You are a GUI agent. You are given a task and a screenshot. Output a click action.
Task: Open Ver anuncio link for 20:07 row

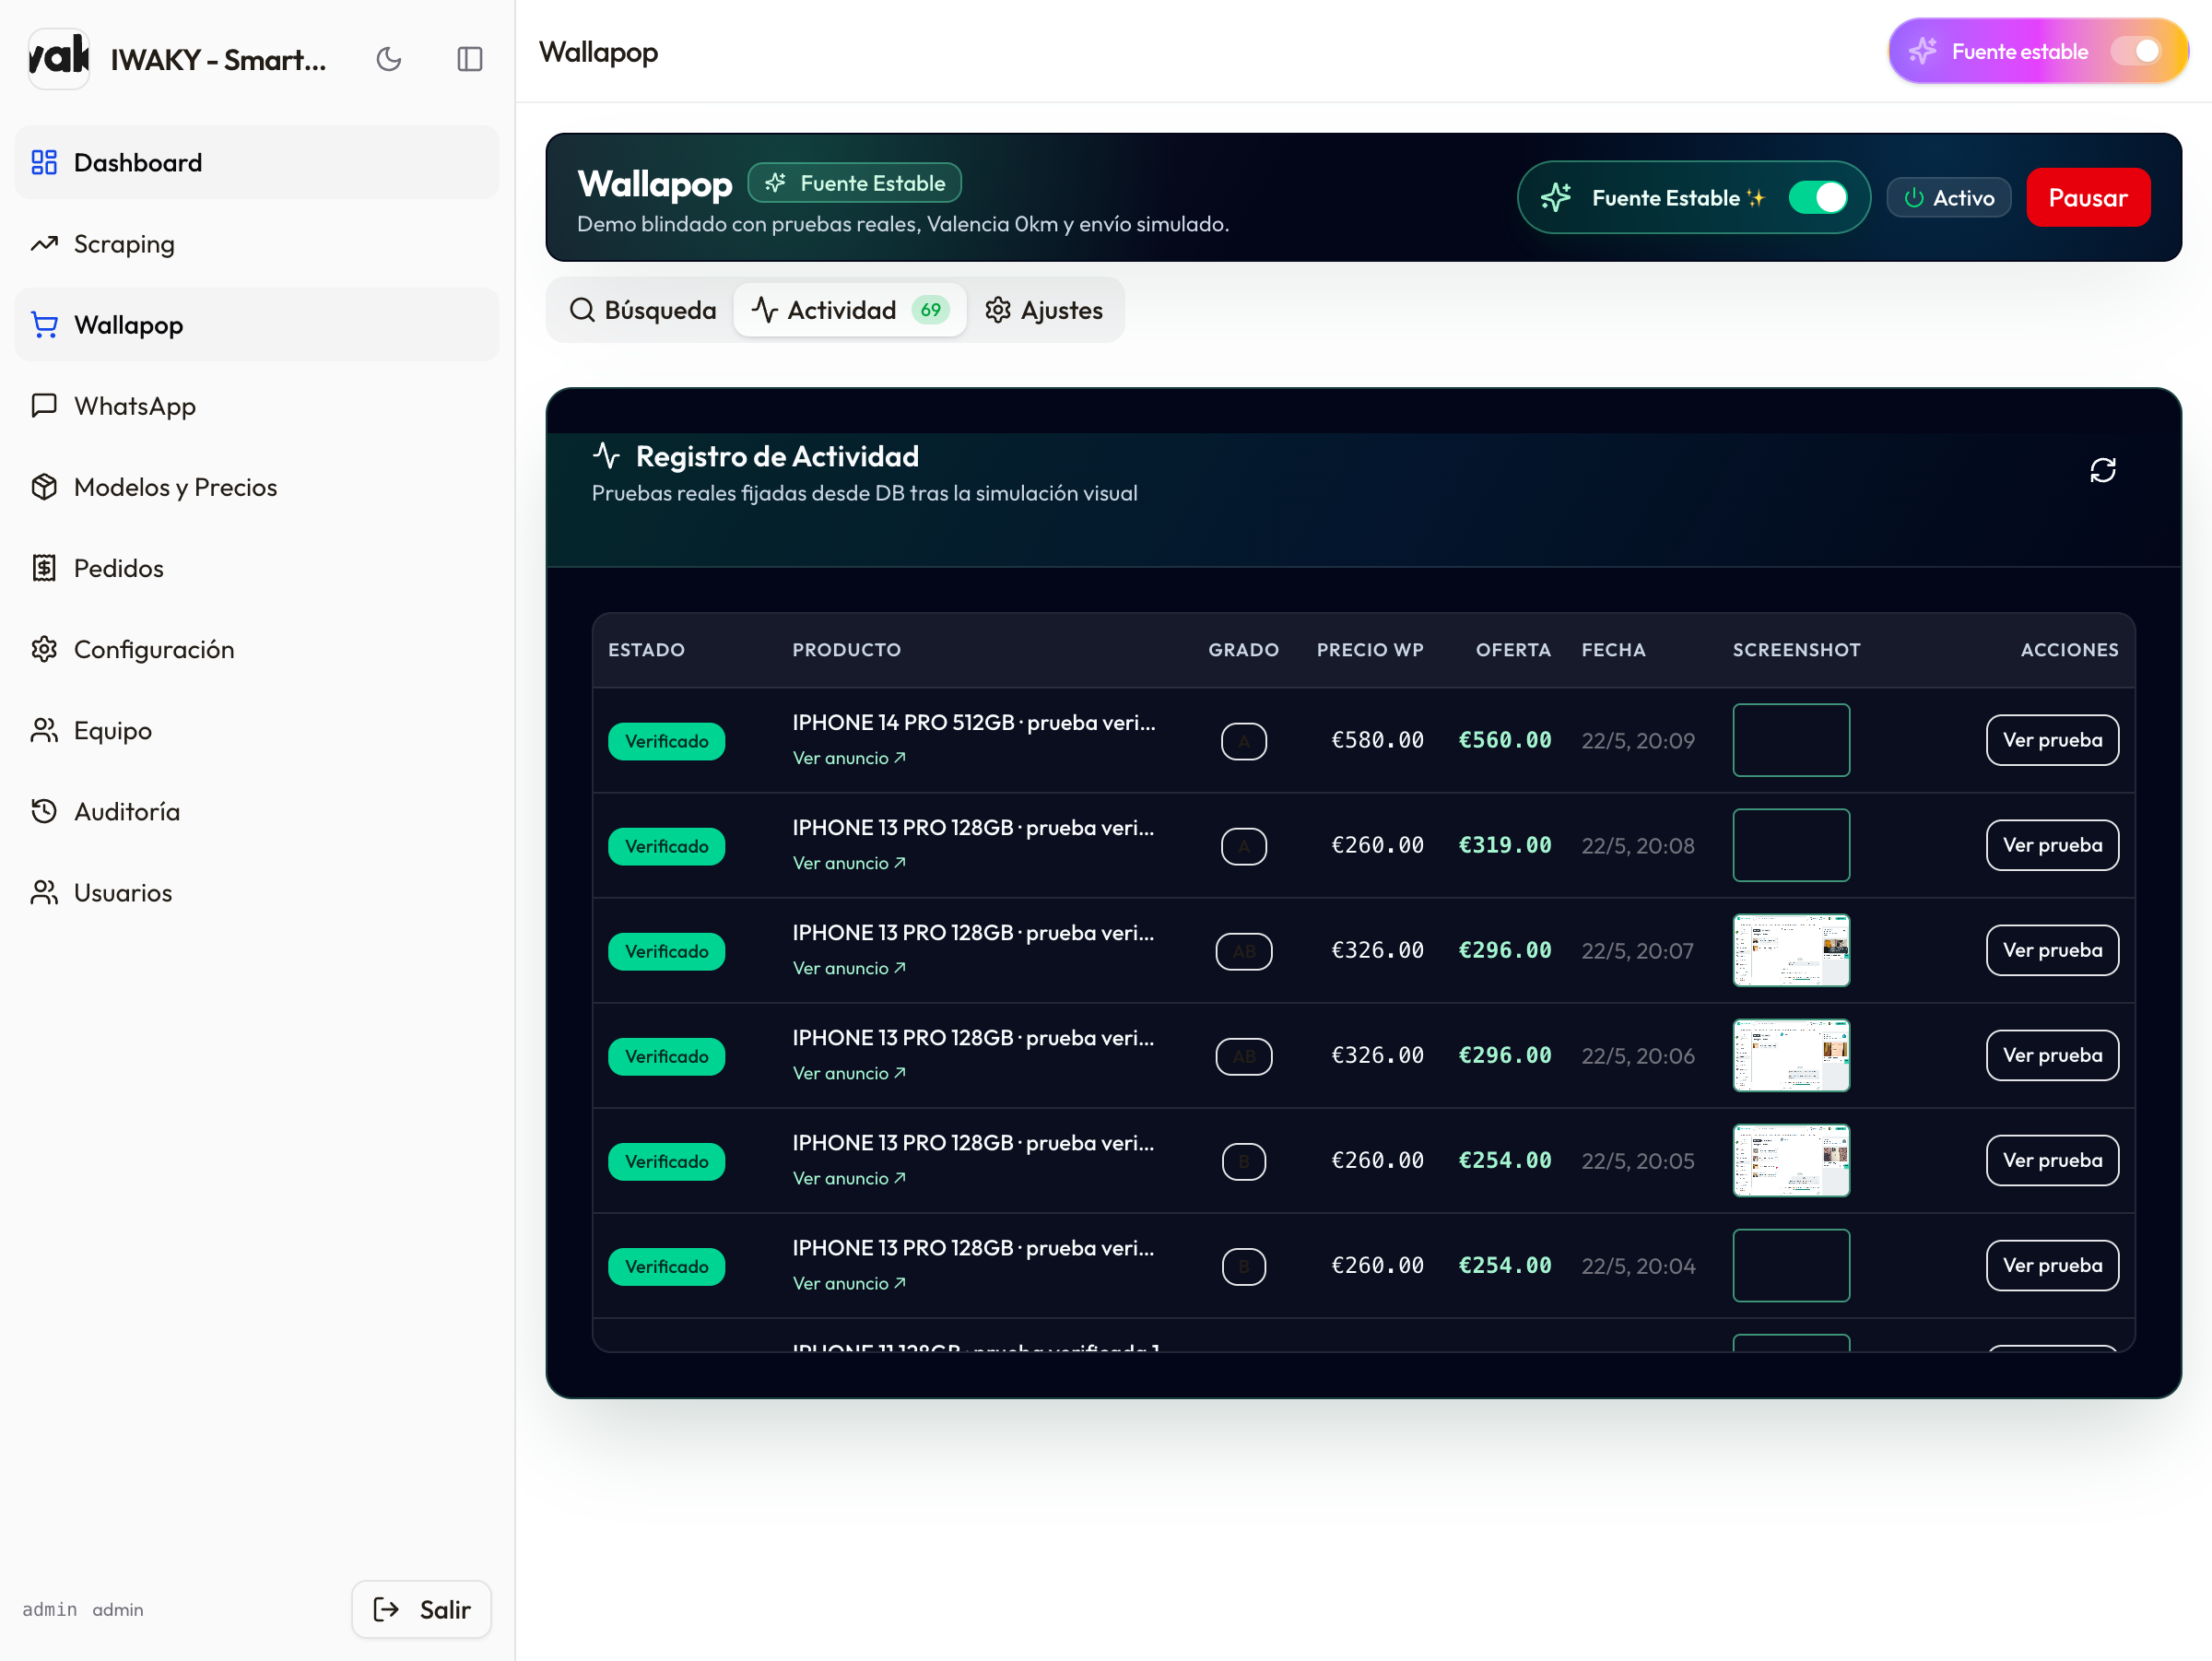[849, 968]
